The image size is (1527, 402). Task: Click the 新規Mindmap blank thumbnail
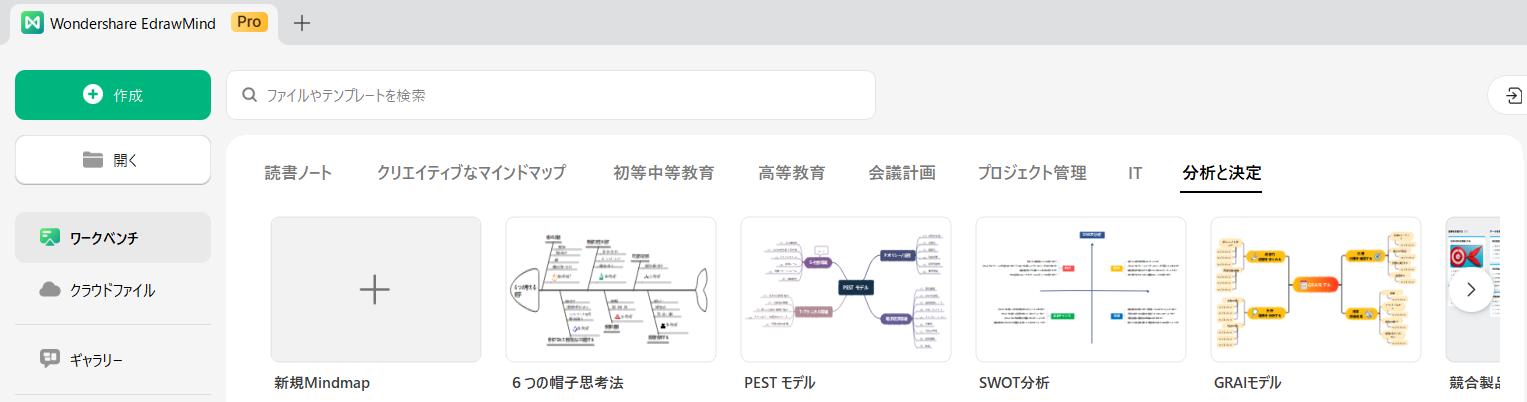(376, 289)
